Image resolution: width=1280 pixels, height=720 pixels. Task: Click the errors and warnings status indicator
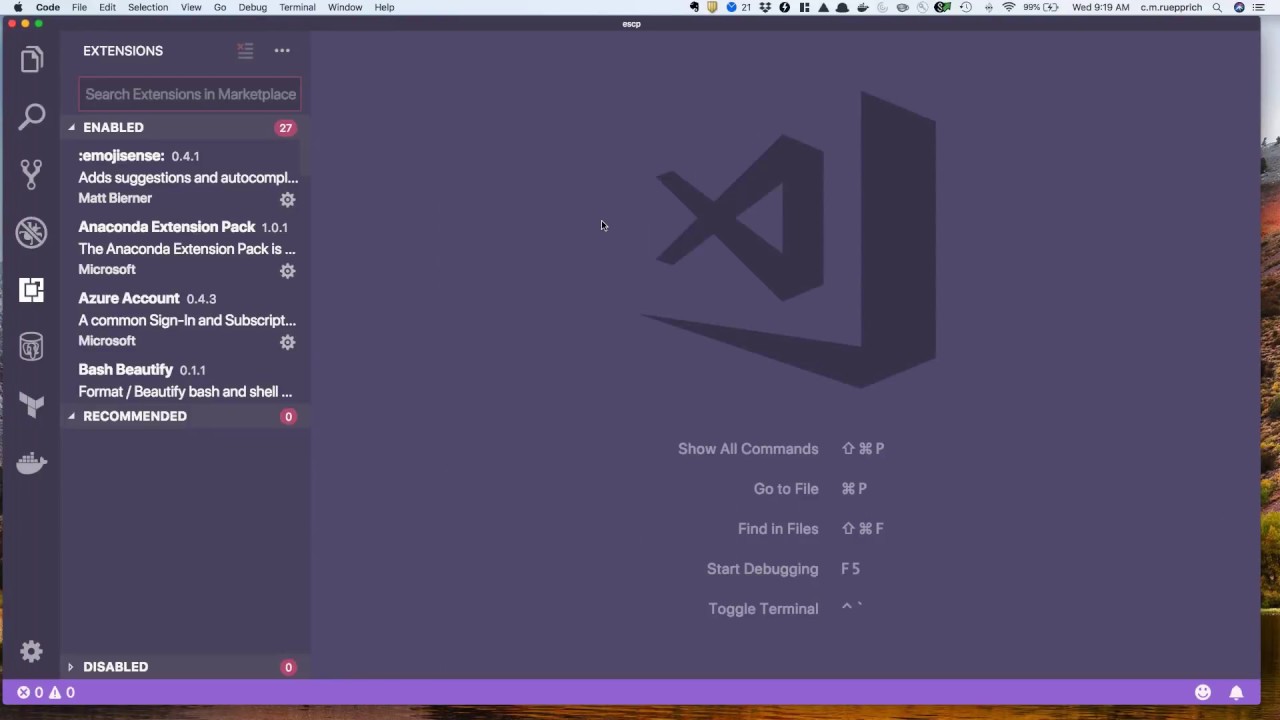[x=46, y=692]
